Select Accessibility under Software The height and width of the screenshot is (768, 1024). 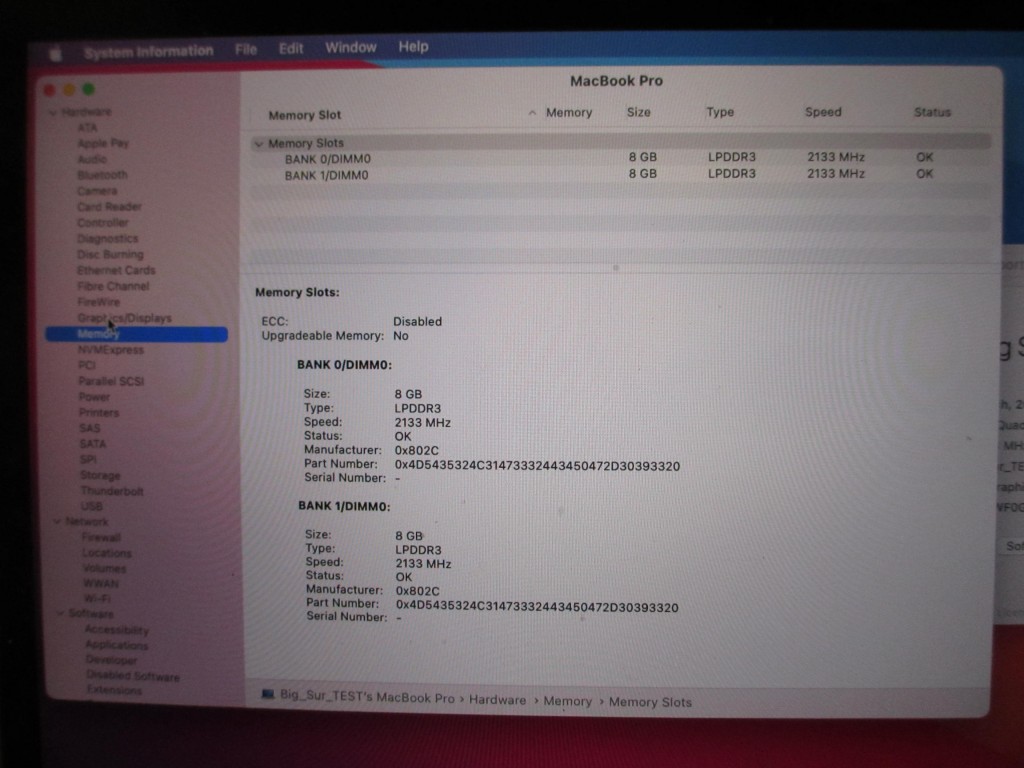117,630
